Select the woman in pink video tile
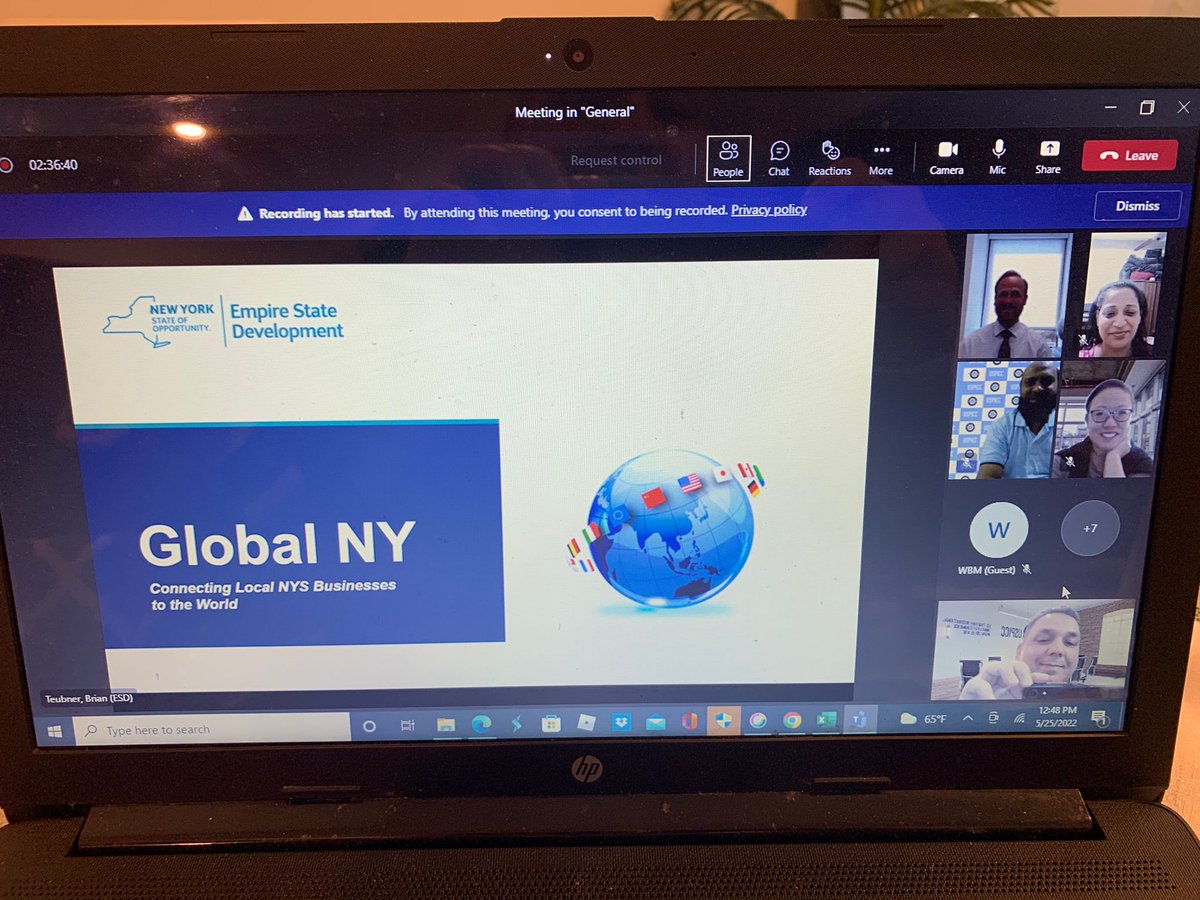Image resolution: width=1200 pixels, height=900 pixels. click(x=1122, y=295)
